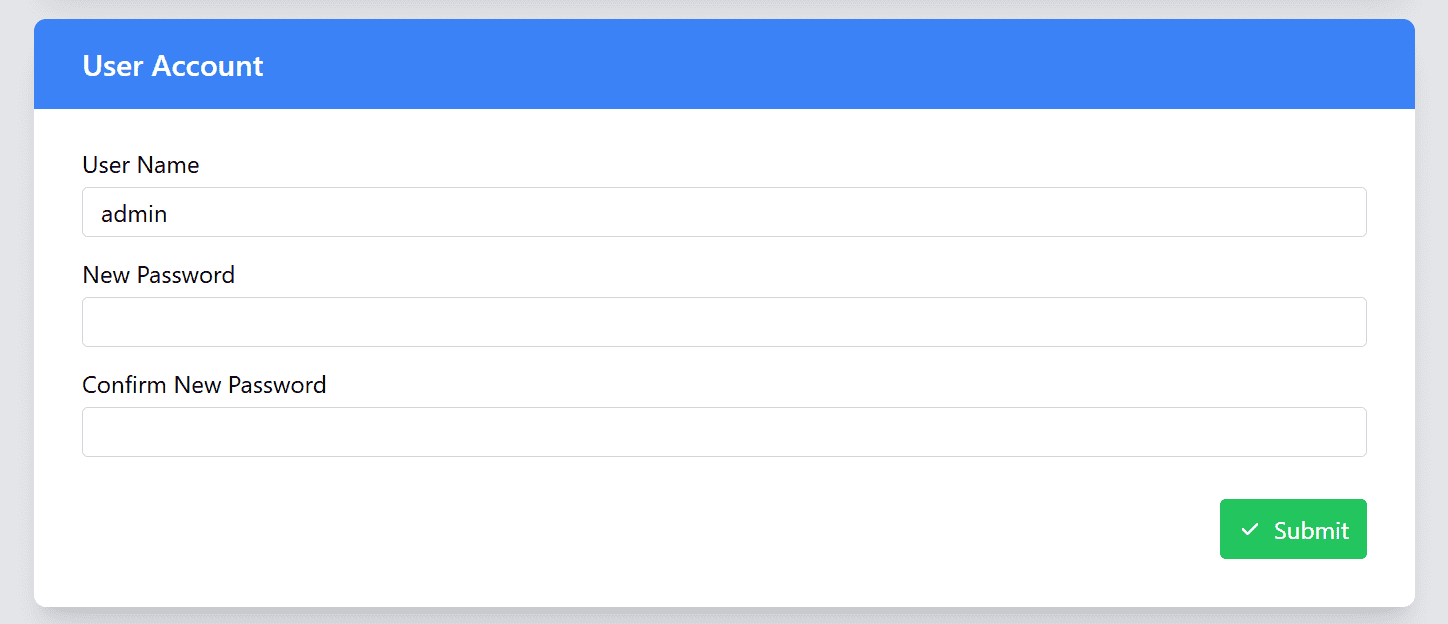Submit the user account form

pos(1293,529)
